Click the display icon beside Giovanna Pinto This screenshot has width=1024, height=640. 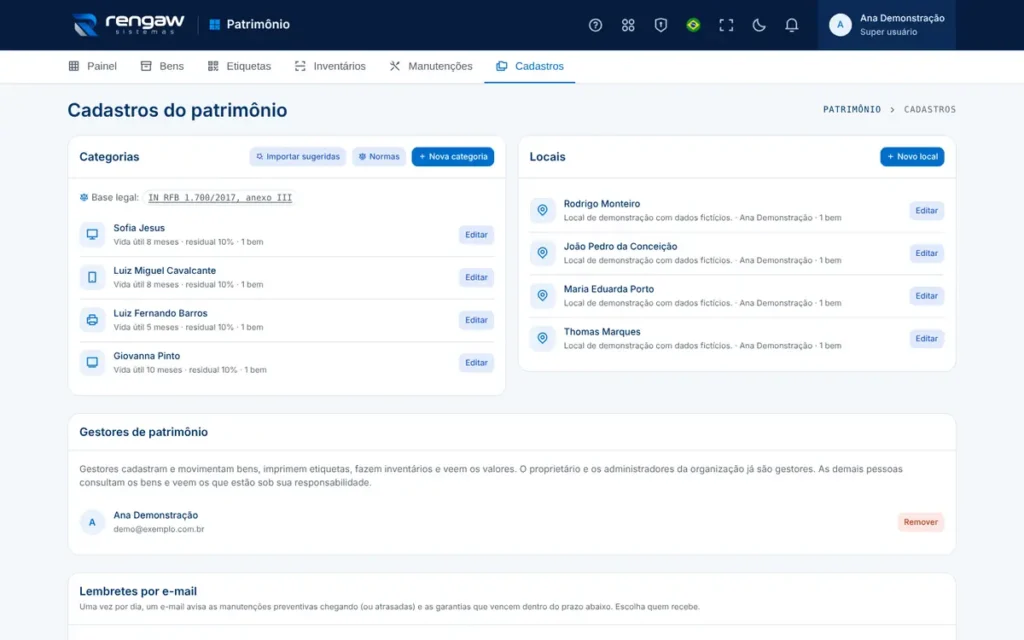click(x=92, y=362)
